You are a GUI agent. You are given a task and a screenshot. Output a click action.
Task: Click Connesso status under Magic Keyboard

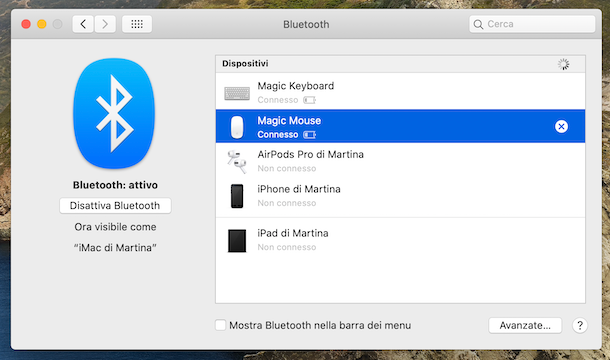point(278,100)
